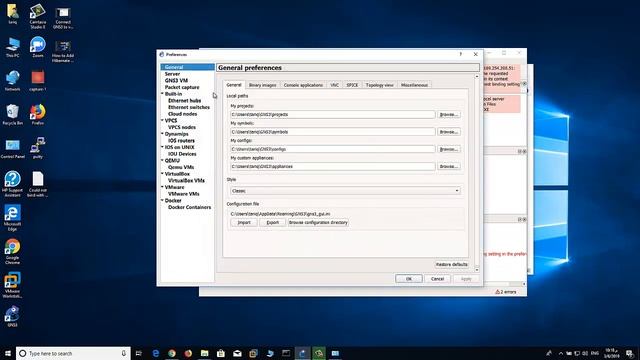Open the tariq user folder on the desktop
Viewport: 640px width, 360px height.
pyautogui.click(x=13, y=14)
